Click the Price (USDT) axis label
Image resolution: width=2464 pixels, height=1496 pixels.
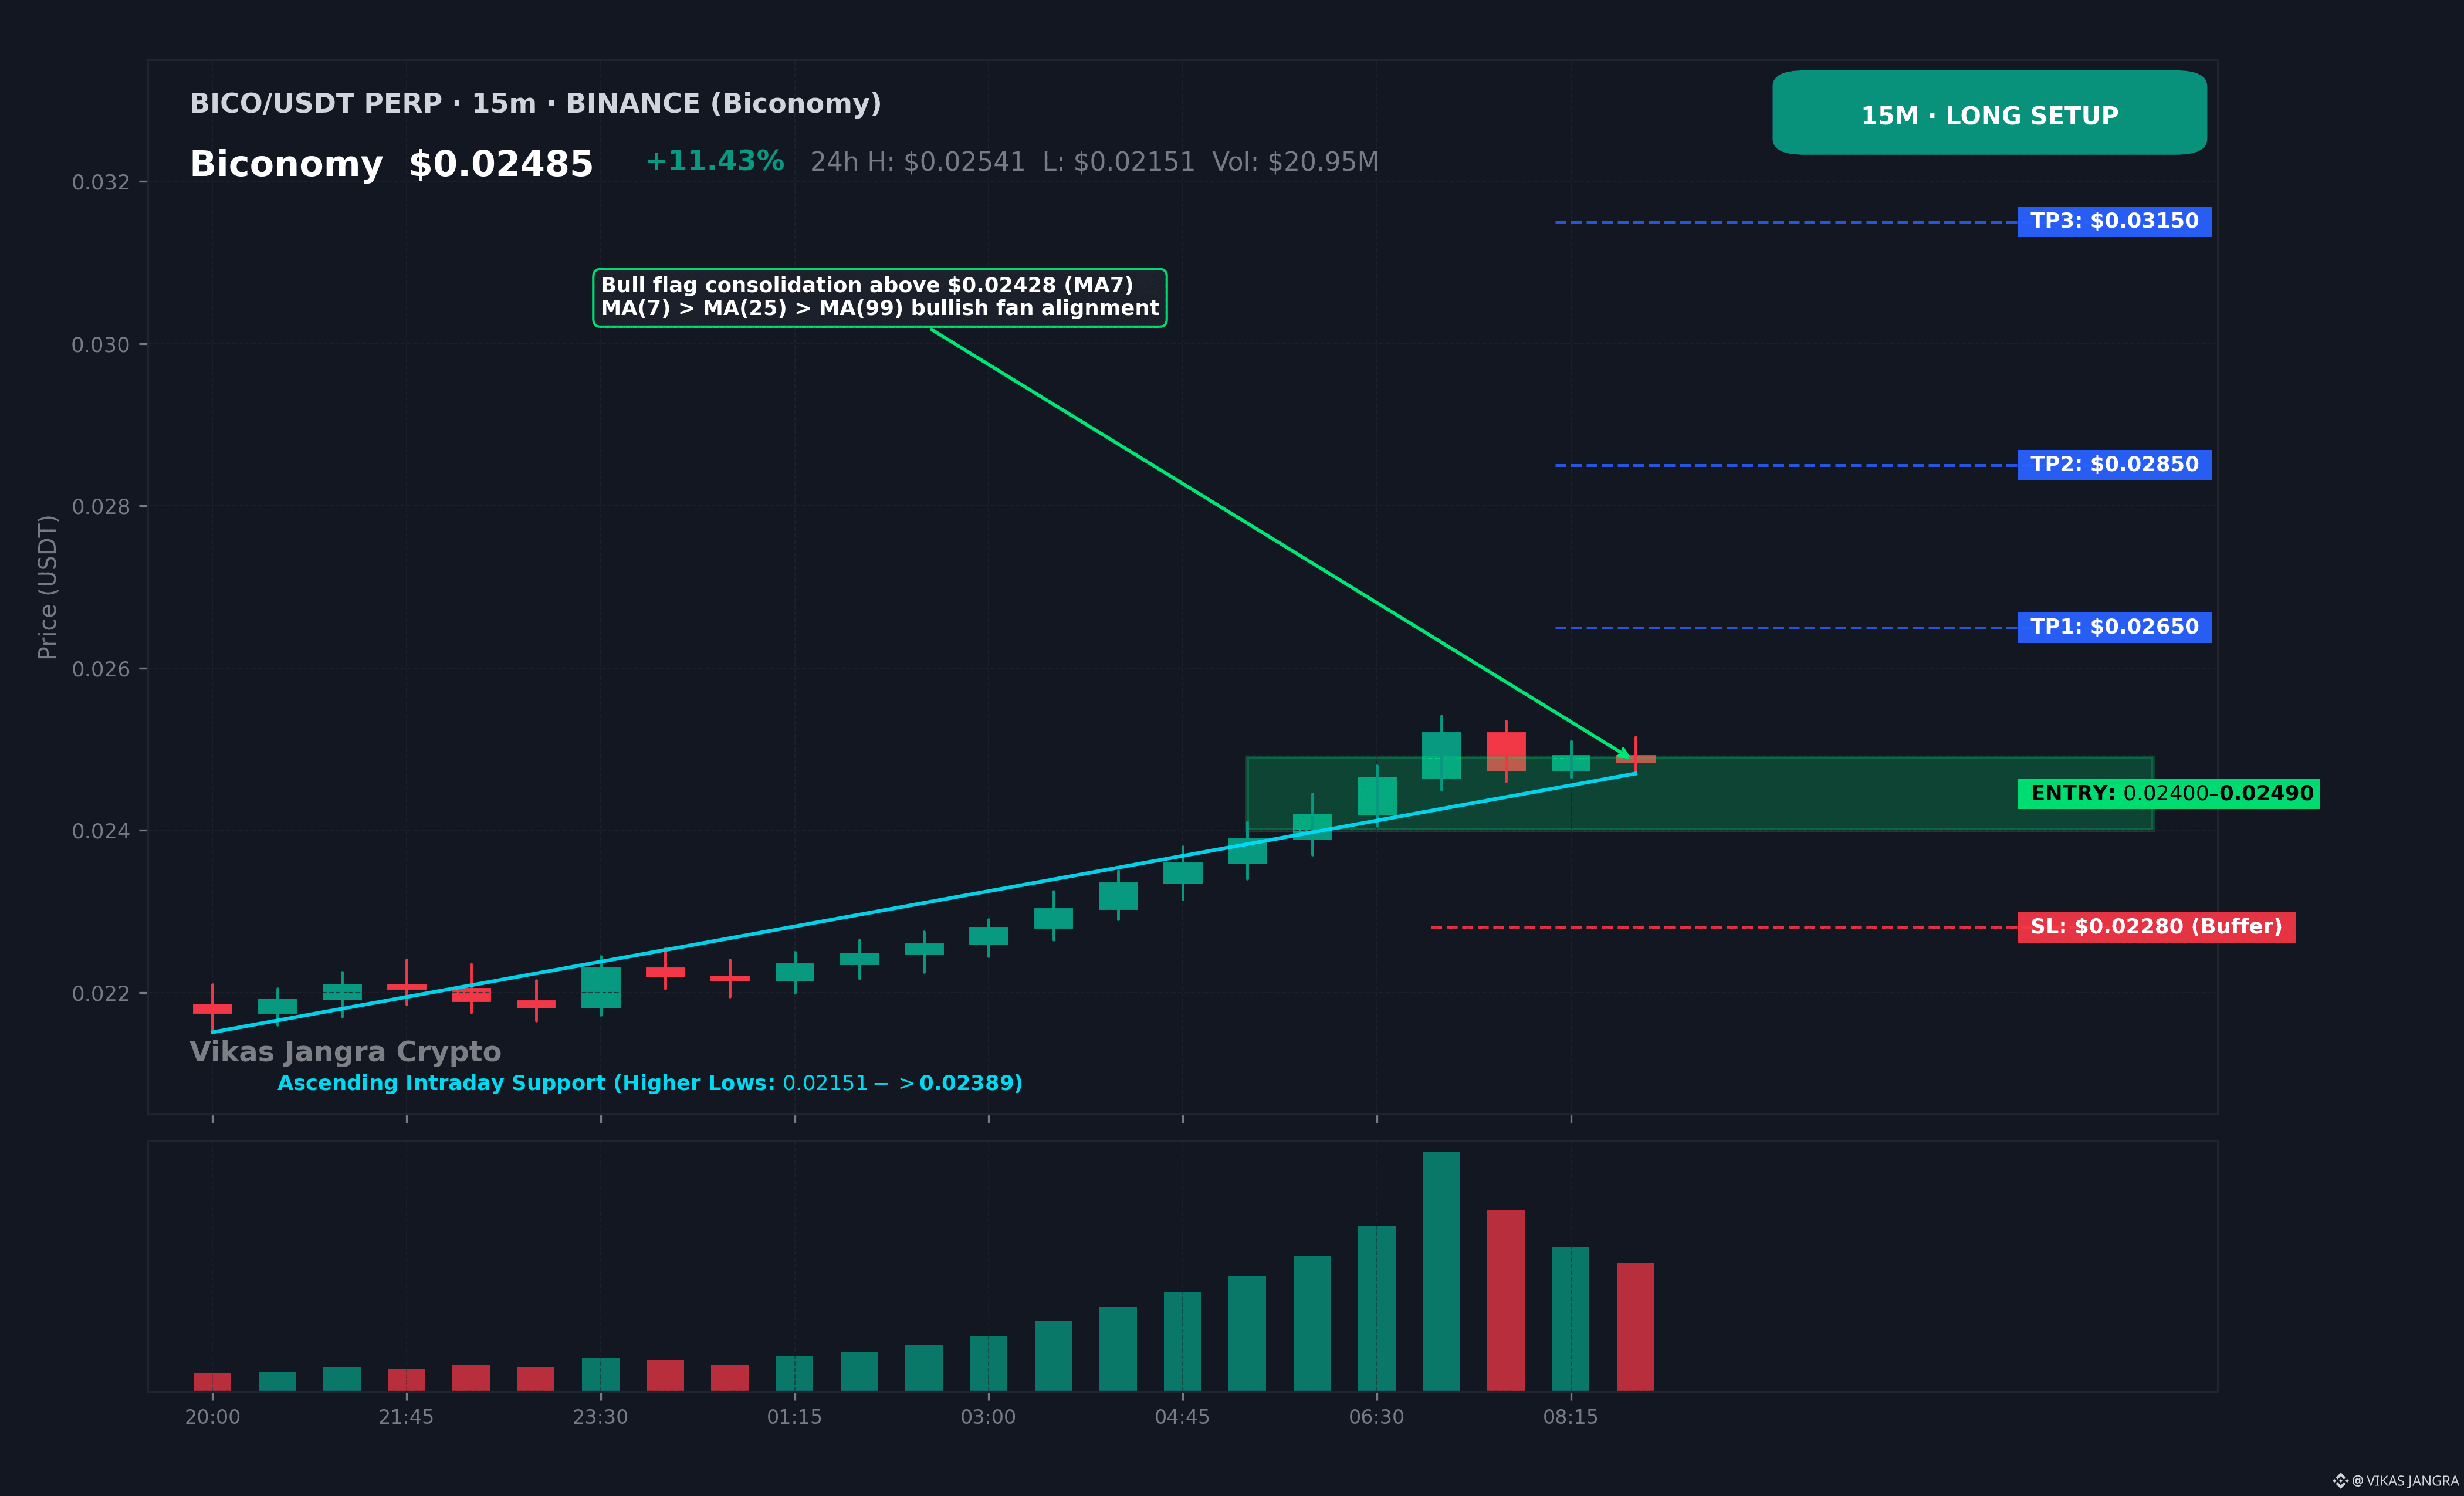(47, 587)
